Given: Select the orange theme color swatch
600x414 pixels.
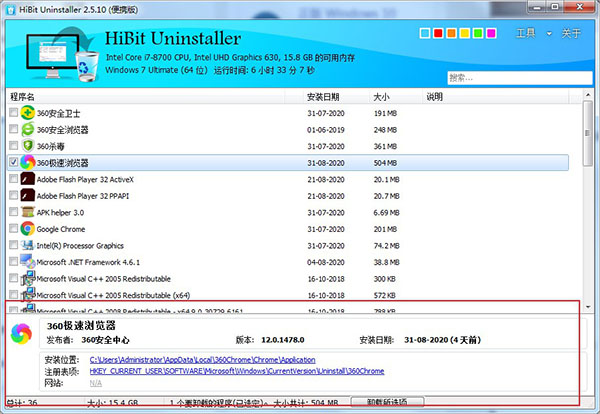Looking at the screenshot, I should [x=452, y=33].
